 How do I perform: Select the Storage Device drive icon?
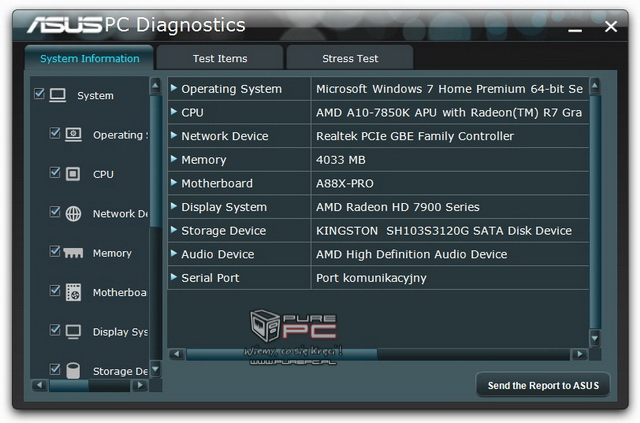pyautogui.click(x=73, y=370)
